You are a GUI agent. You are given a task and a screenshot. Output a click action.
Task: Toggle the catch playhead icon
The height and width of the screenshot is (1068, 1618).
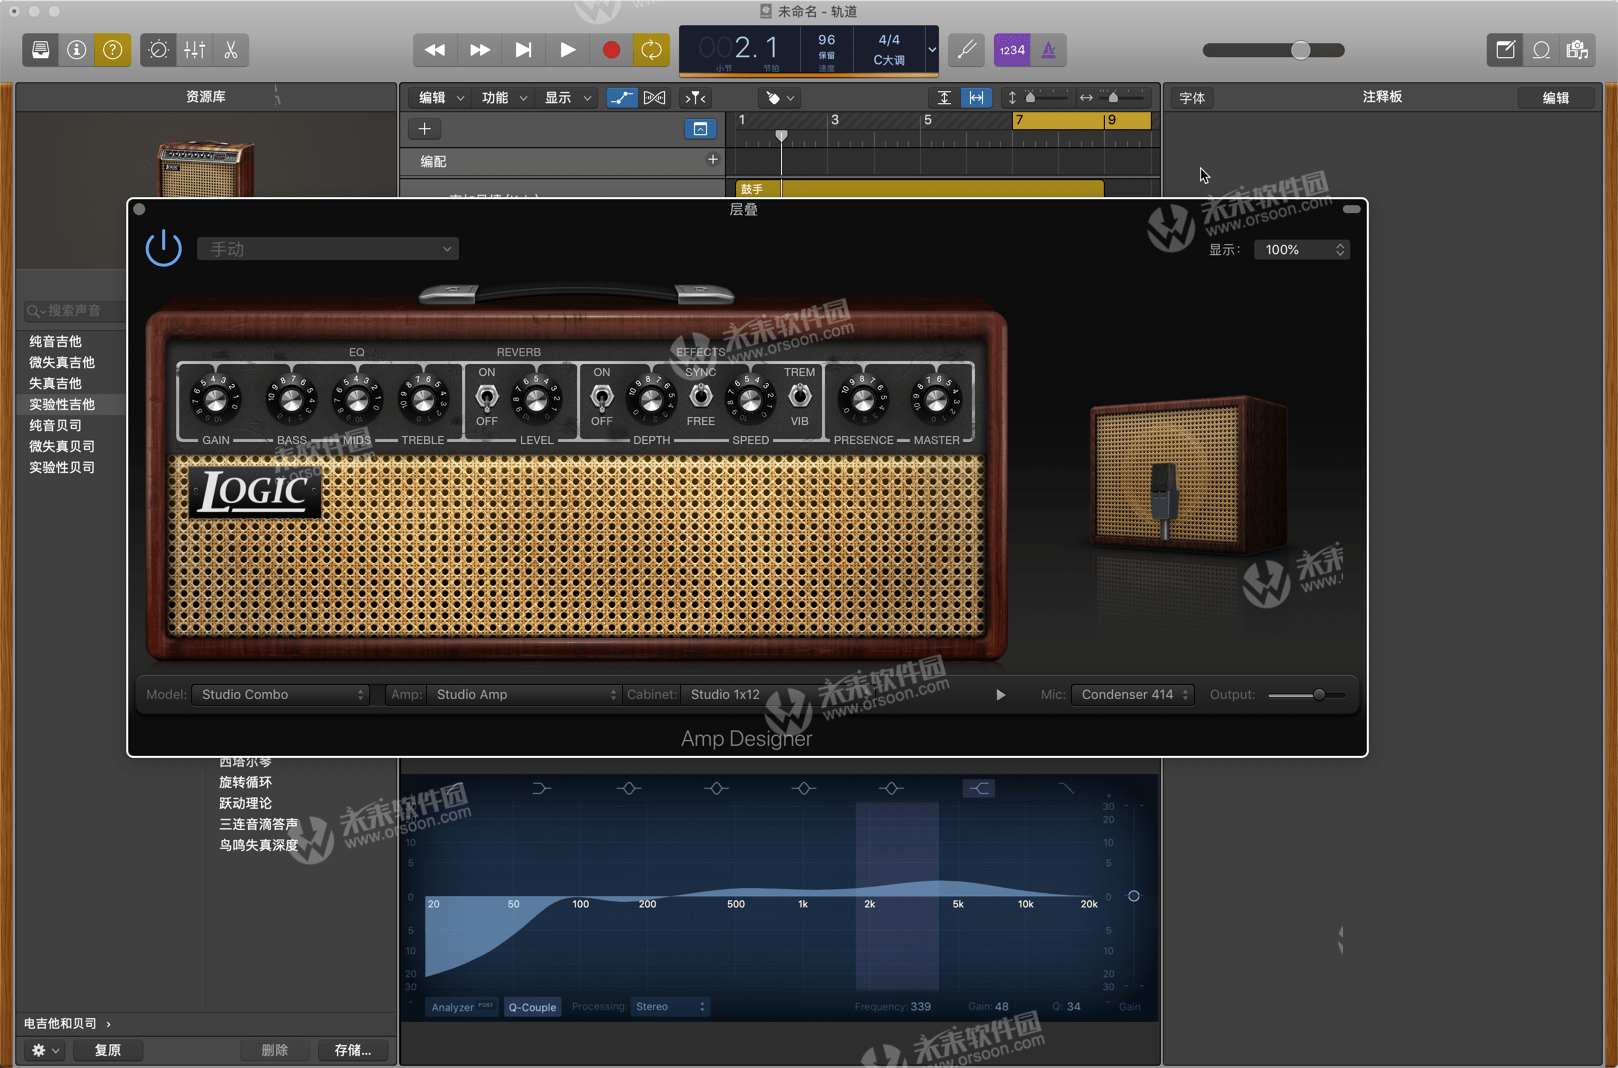pyautogui.click(x=695, y=98)
